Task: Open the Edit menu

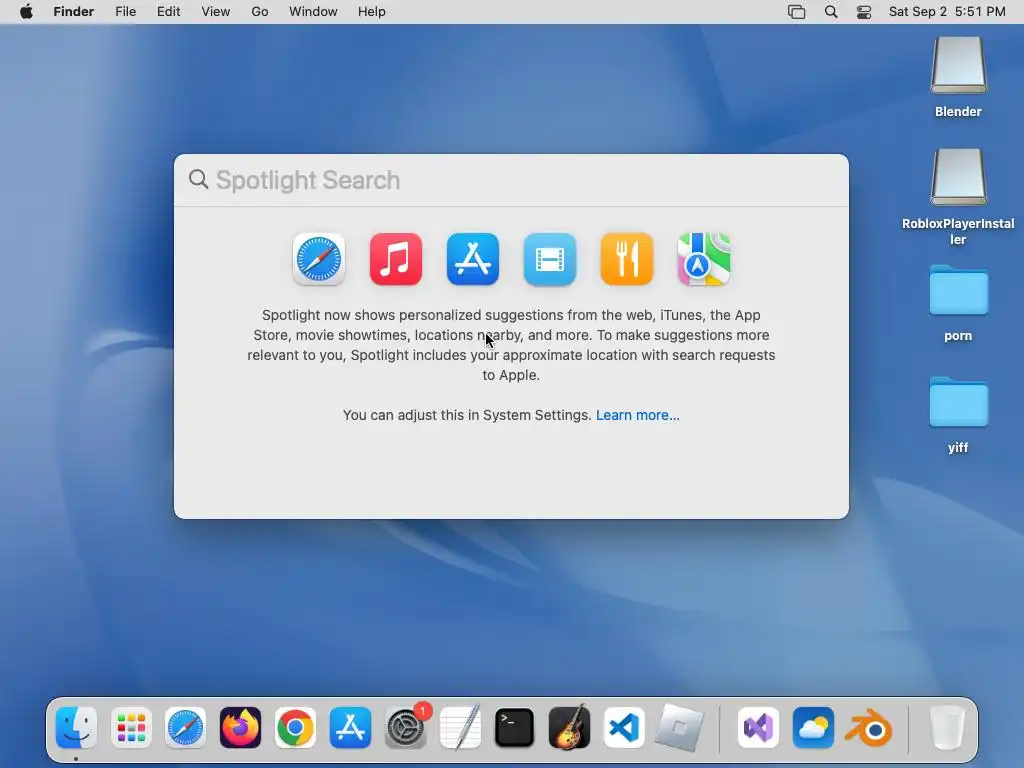Action: 168,12
